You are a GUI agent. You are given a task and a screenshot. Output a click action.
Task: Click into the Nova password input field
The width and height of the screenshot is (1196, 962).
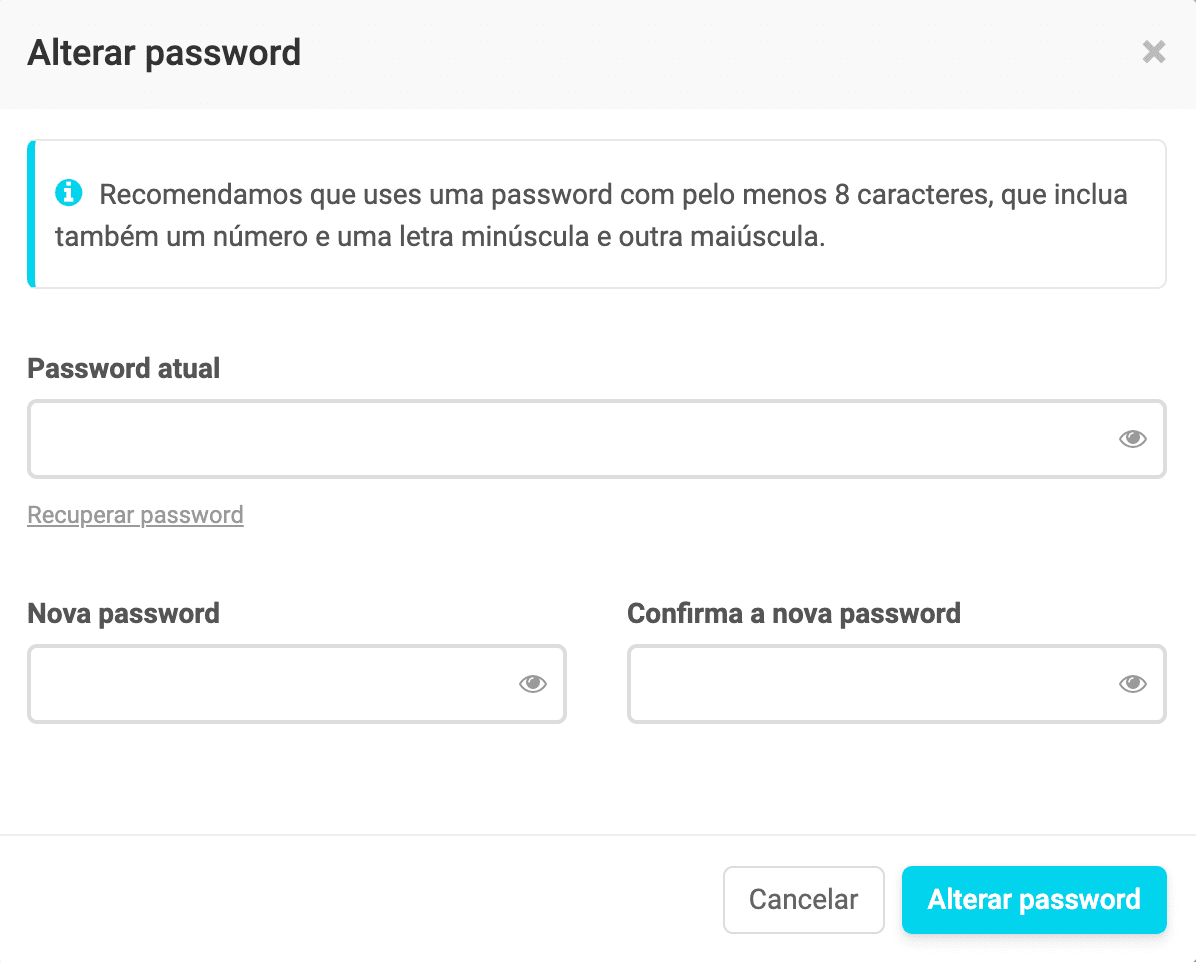click(x=270, y=684)
